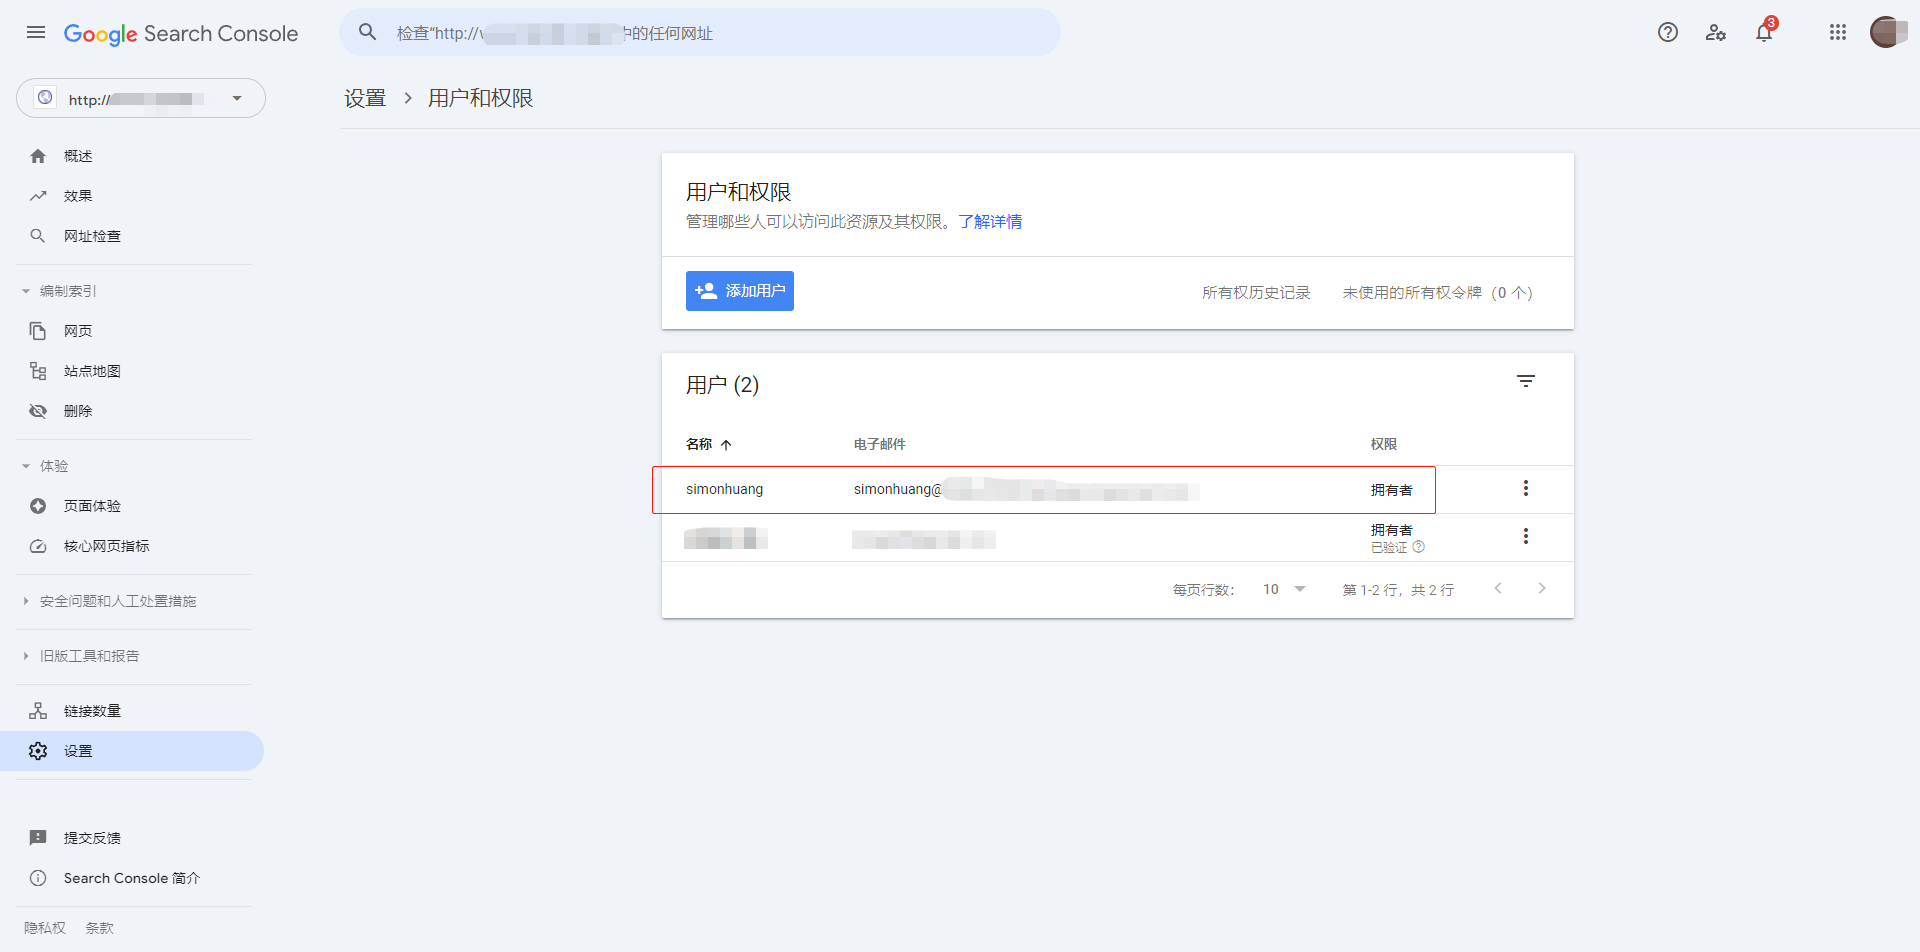
Task: Open more options for second user row
Action: (x=1525, y=536)
